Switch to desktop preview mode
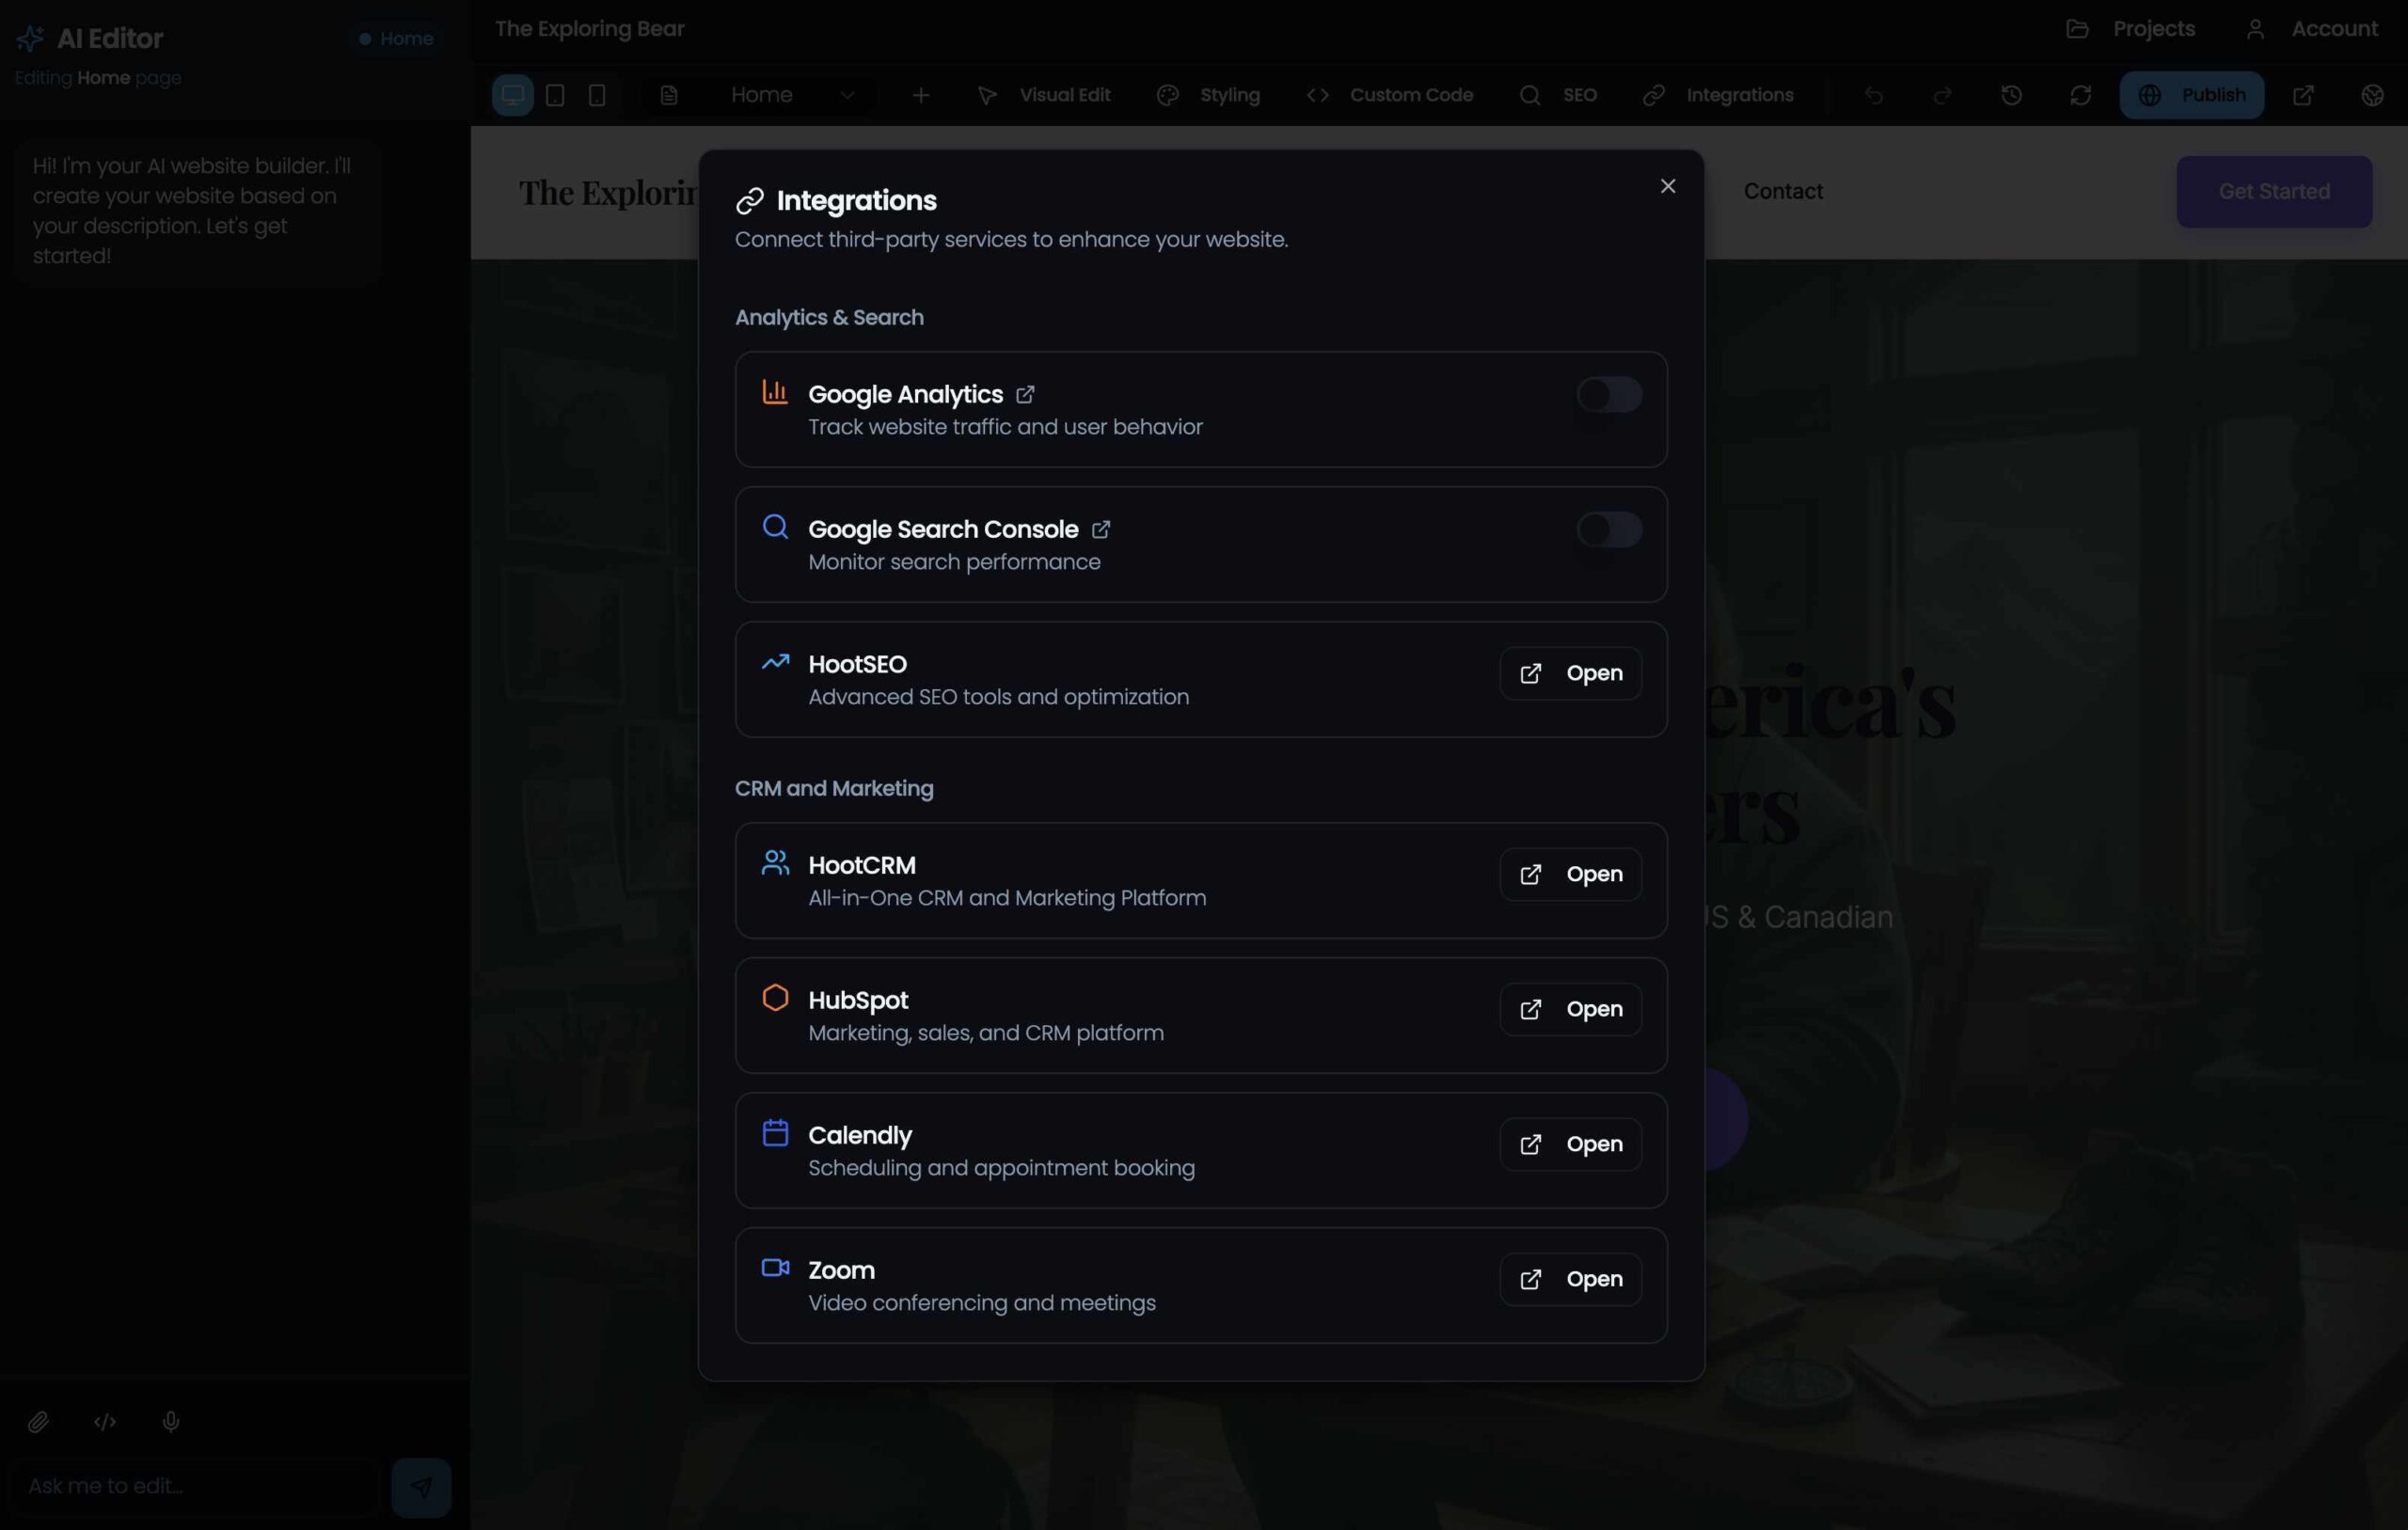2408x1530 pixels. 513,94
